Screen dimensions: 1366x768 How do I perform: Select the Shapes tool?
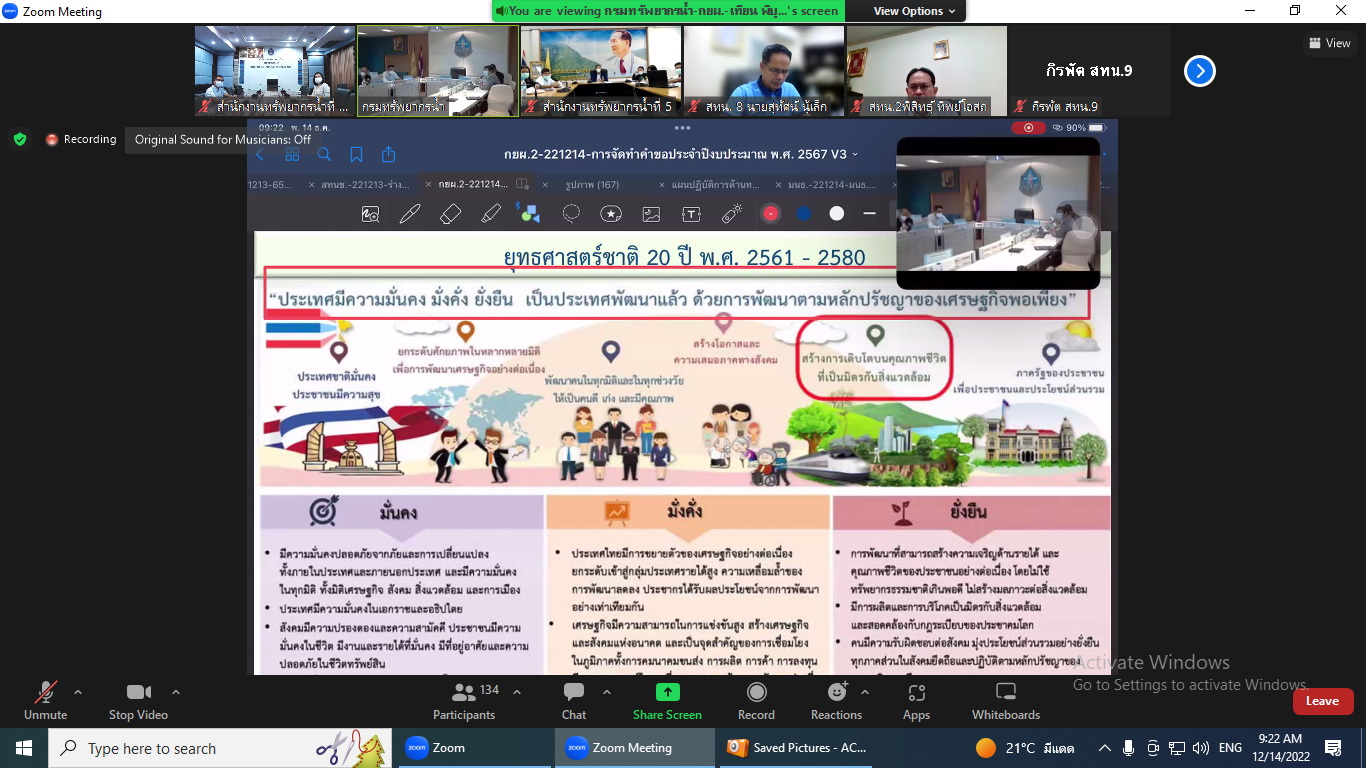(x=528, y=213)
